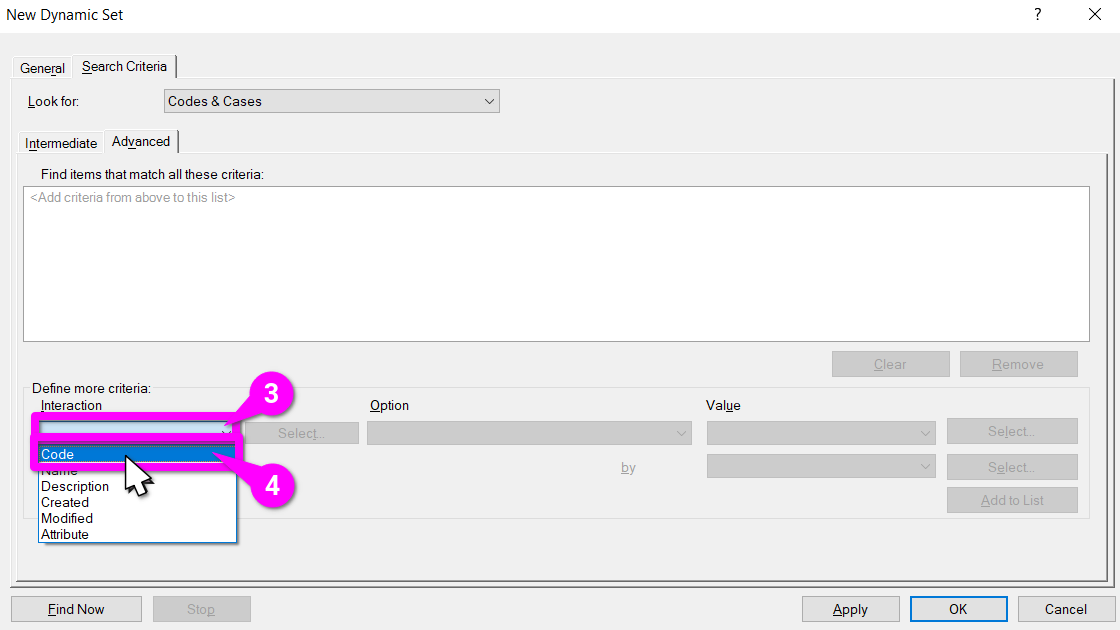Switch to the Advanced sub-tab
This screenshot has width=1120, height=630.
click(x=141, y=142)
